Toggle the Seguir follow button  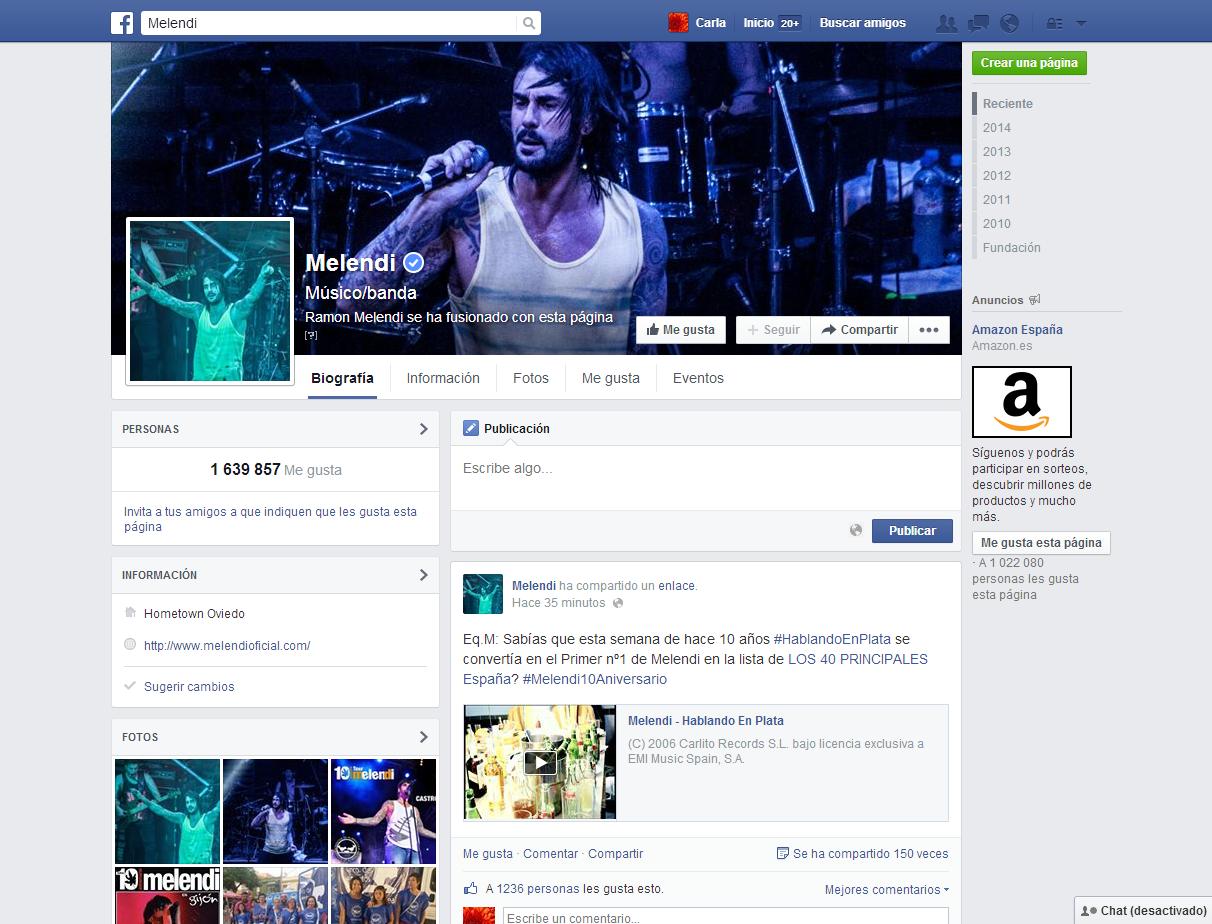click(773, 330)
